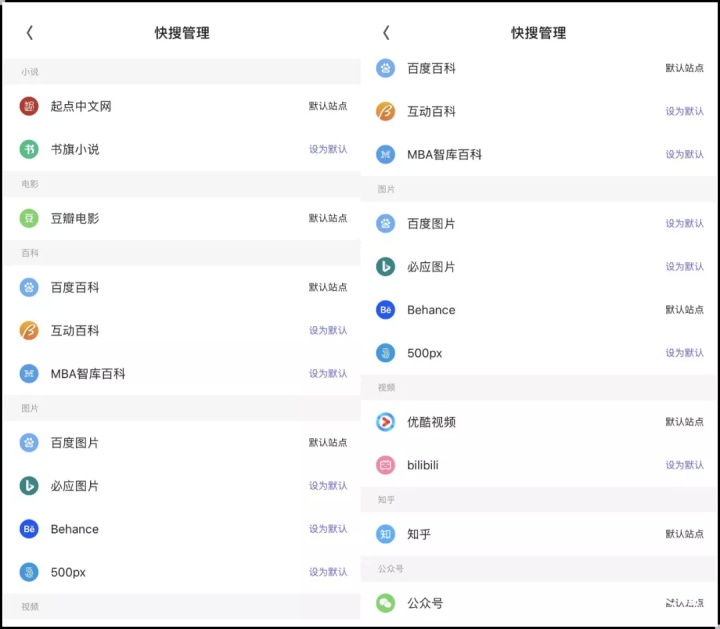Click the 百度图片 paw icon on left screen
Screen dimensions: 720x629
point(29,443)
